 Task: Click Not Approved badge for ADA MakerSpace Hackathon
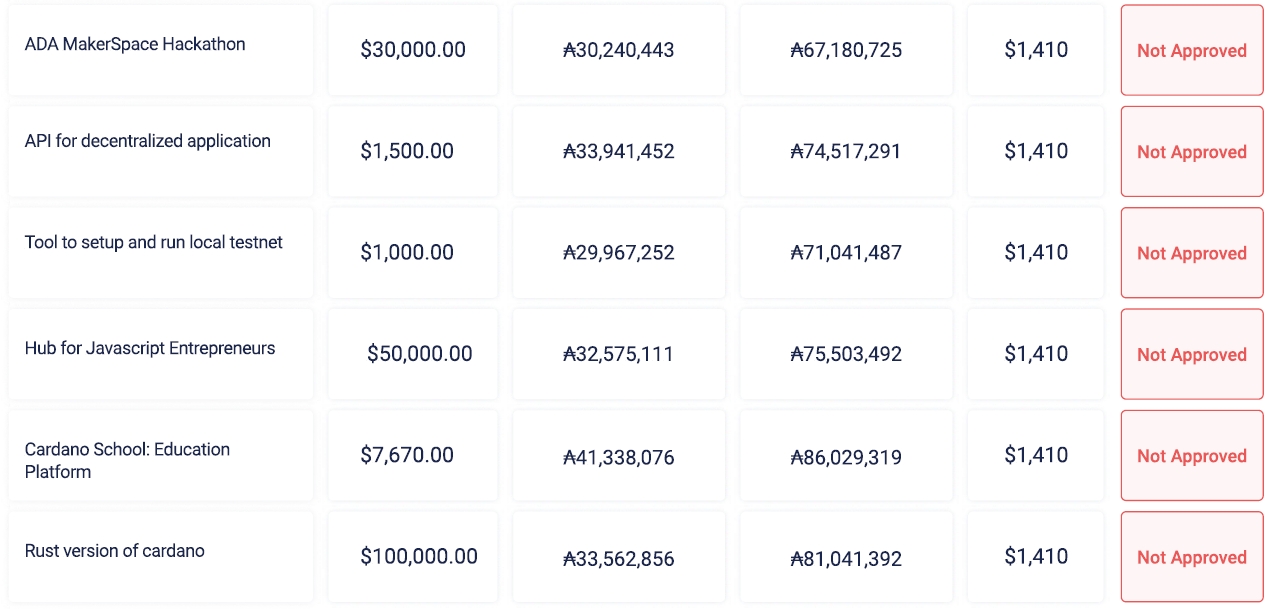1191,51
